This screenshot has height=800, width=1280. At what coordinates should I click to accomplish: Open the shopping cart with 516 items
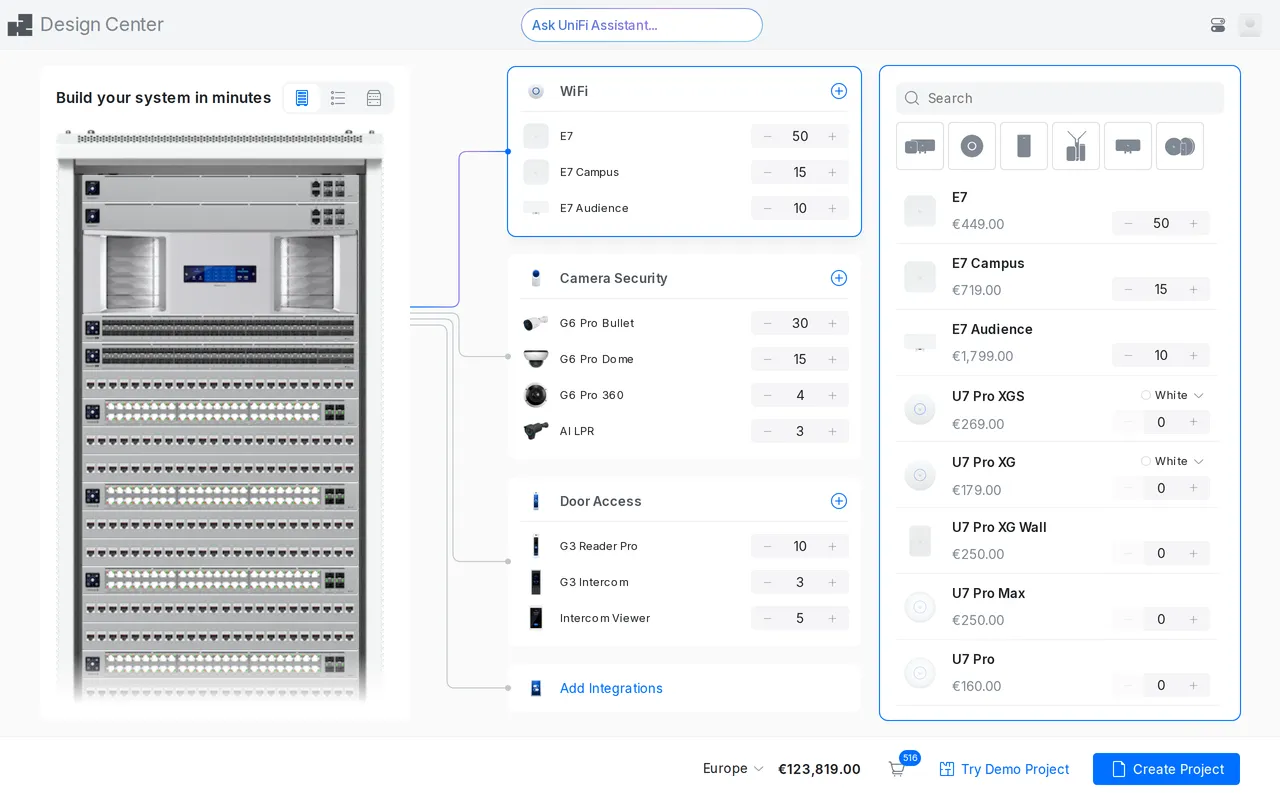pos(897,768)
